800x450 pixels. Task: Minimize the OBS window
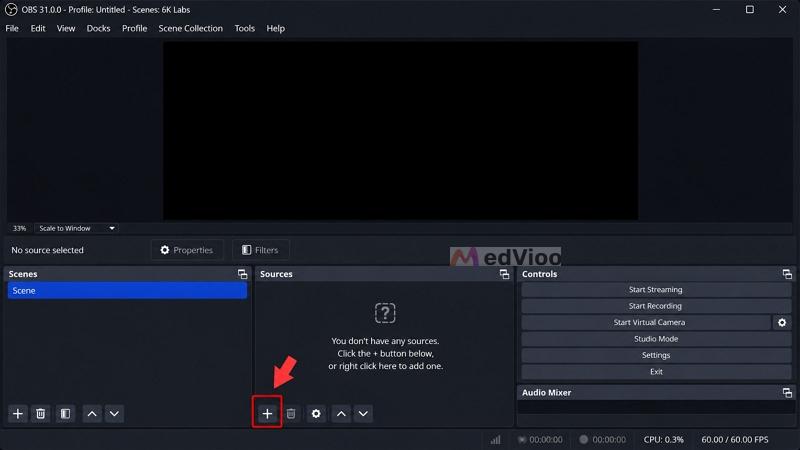tap(716, 10)
